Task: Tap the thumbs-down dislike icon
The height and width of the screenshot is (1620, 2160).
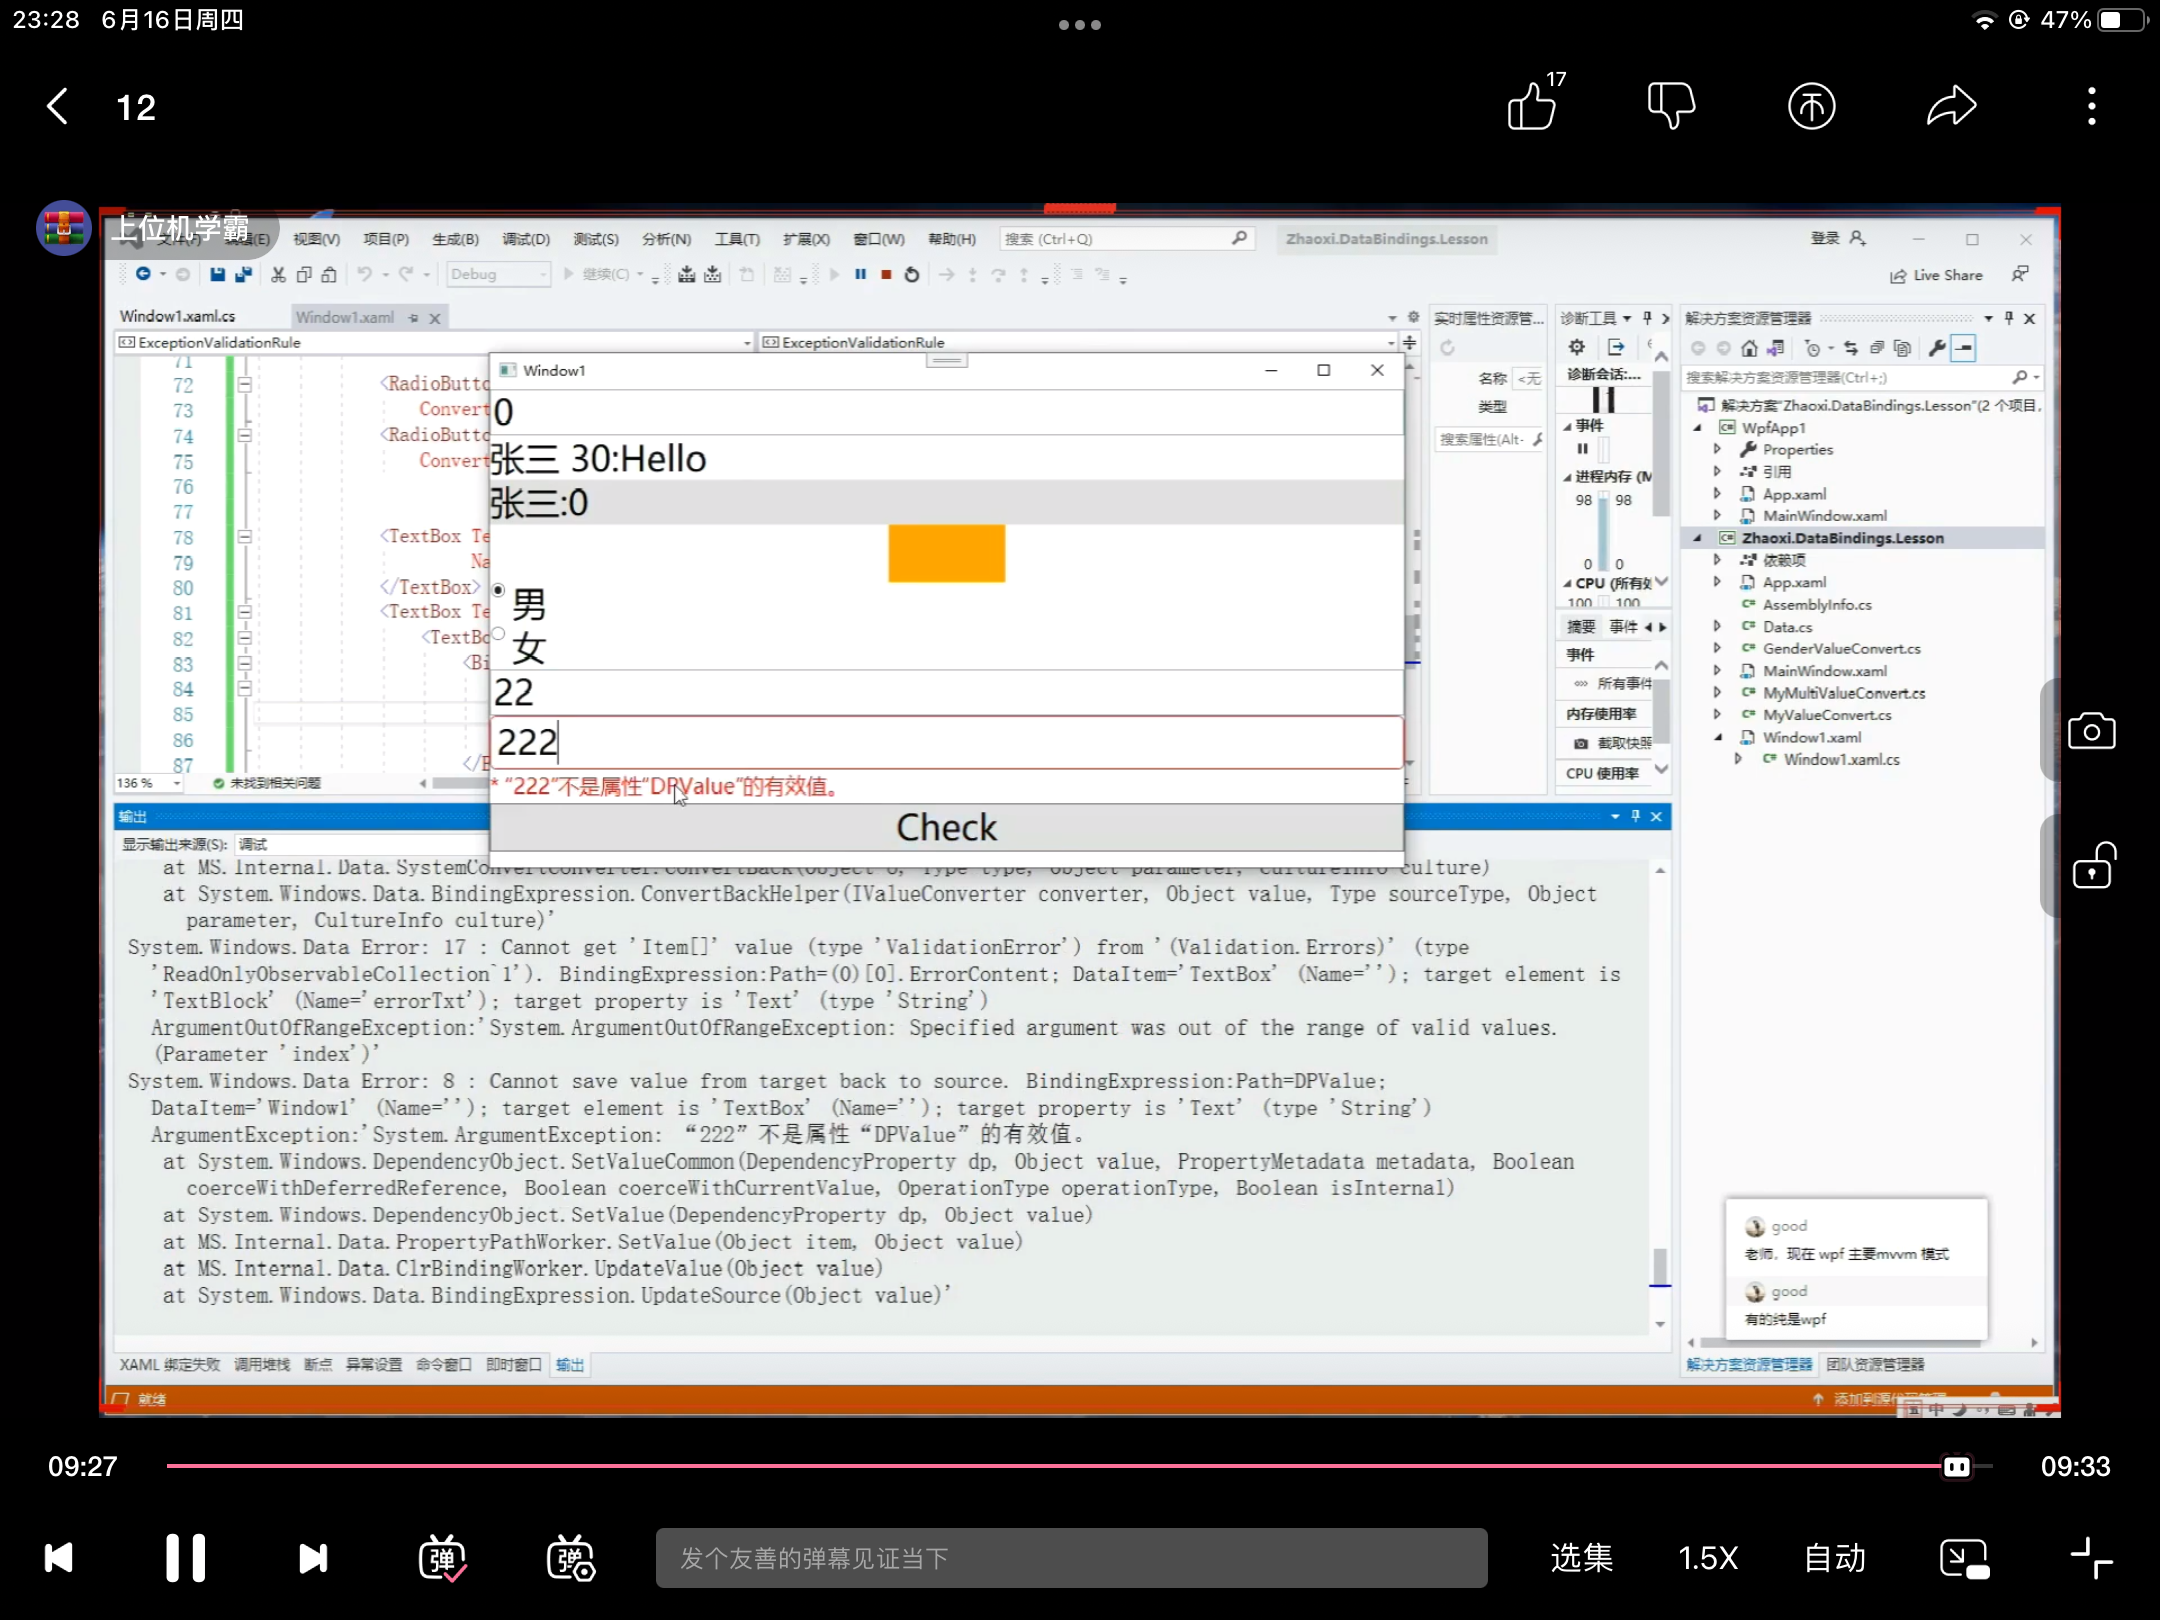Action: point(1671,106)
